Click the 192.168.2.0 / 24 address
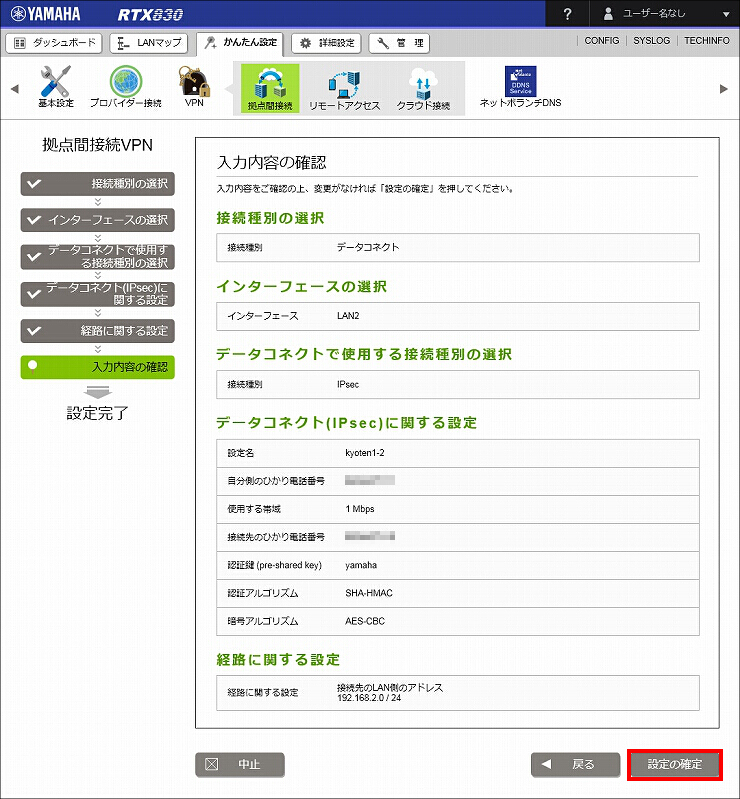This screenshot has width=740, height=799. 369,698
